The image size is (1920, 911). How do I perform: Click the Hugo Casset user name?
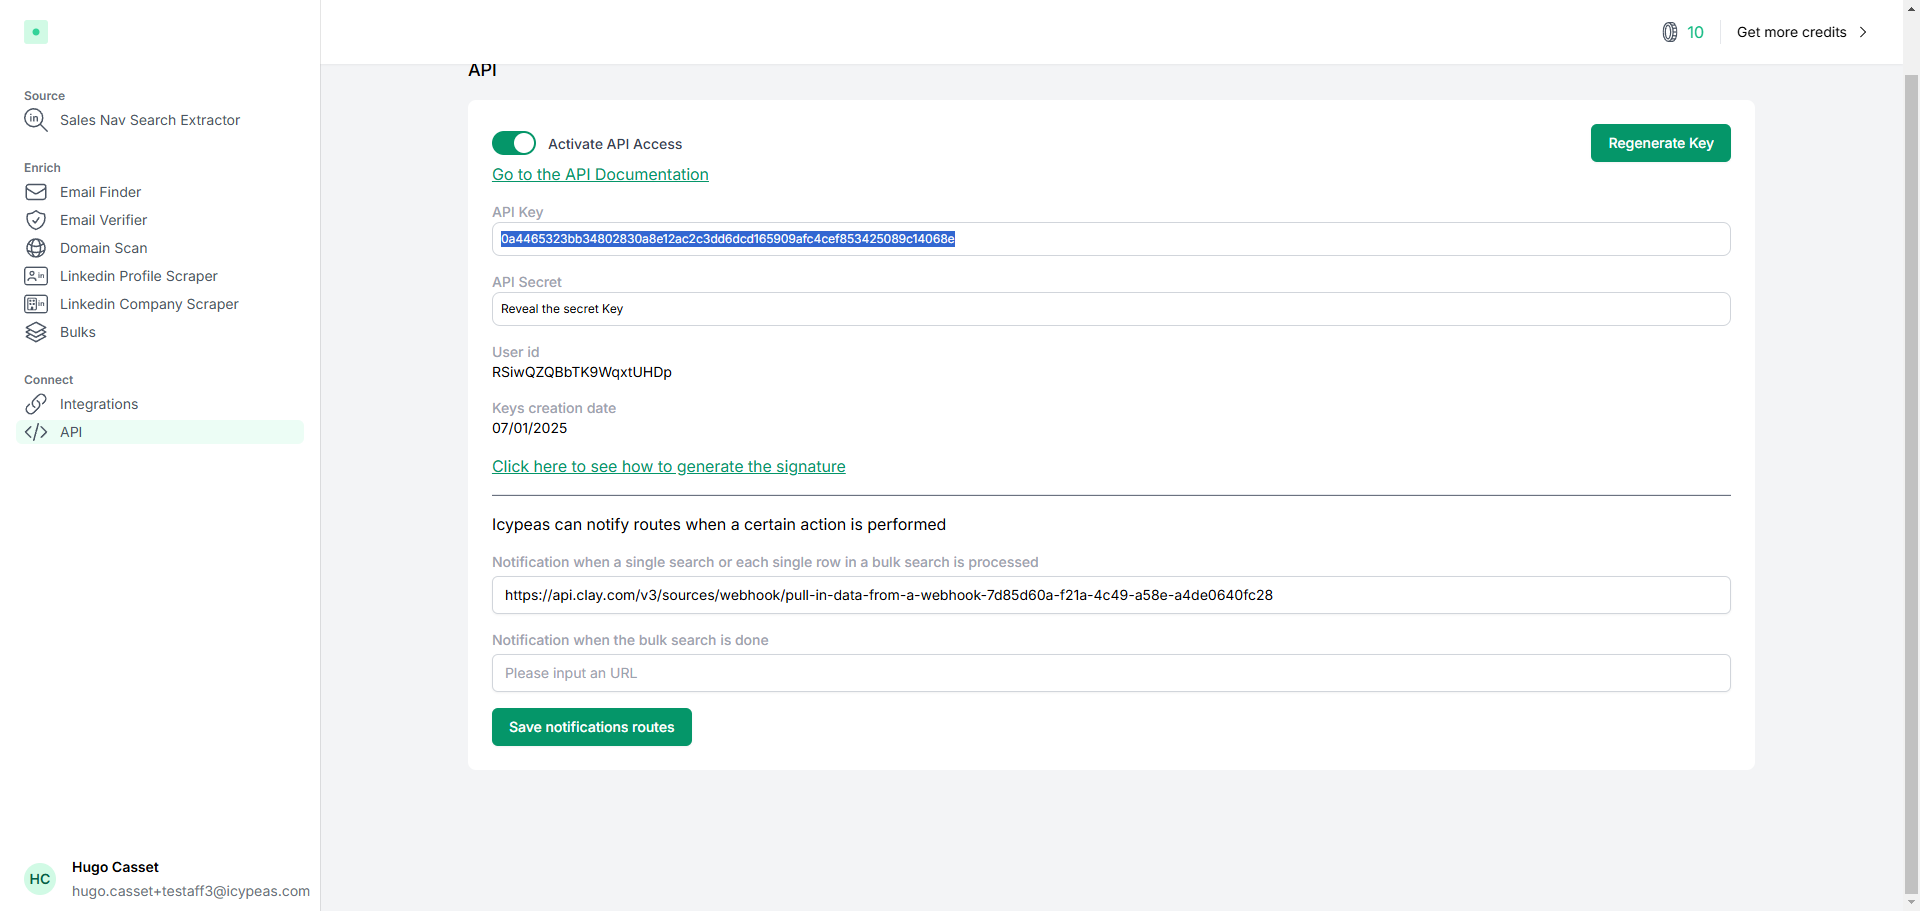[115, 867]
